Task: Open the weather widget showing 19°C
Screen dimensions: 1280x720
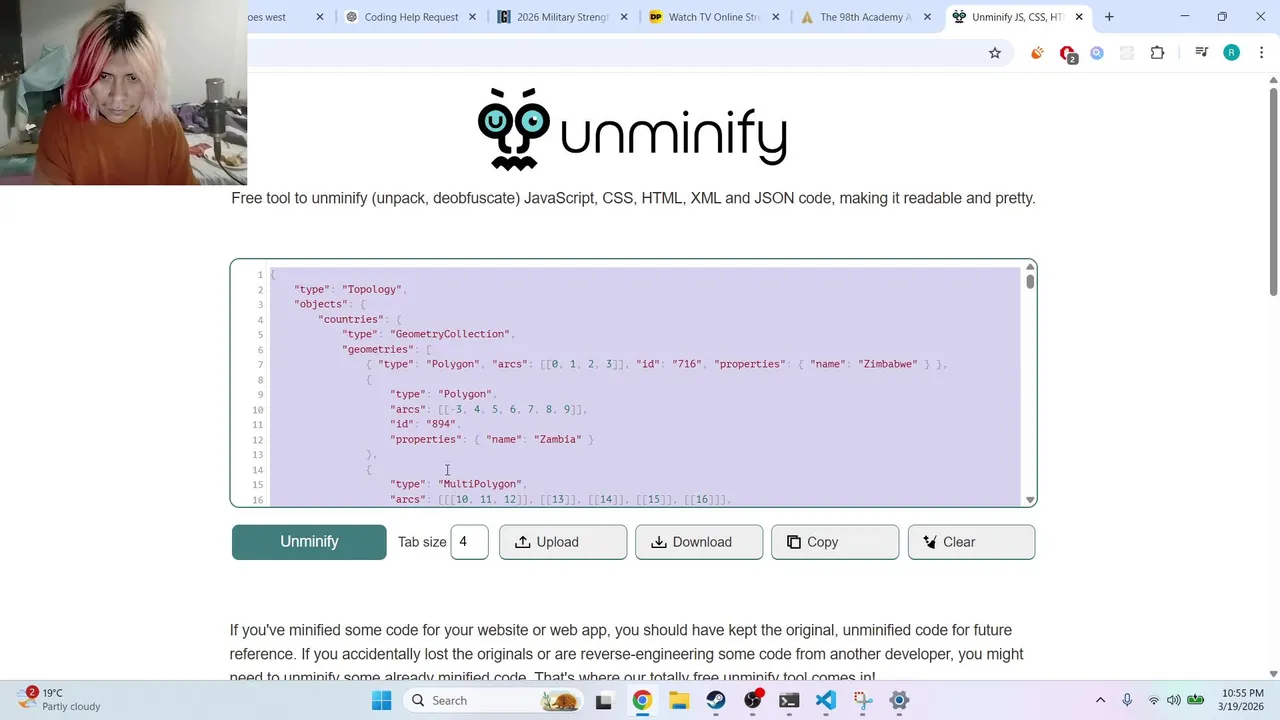Action: (60, 700)
